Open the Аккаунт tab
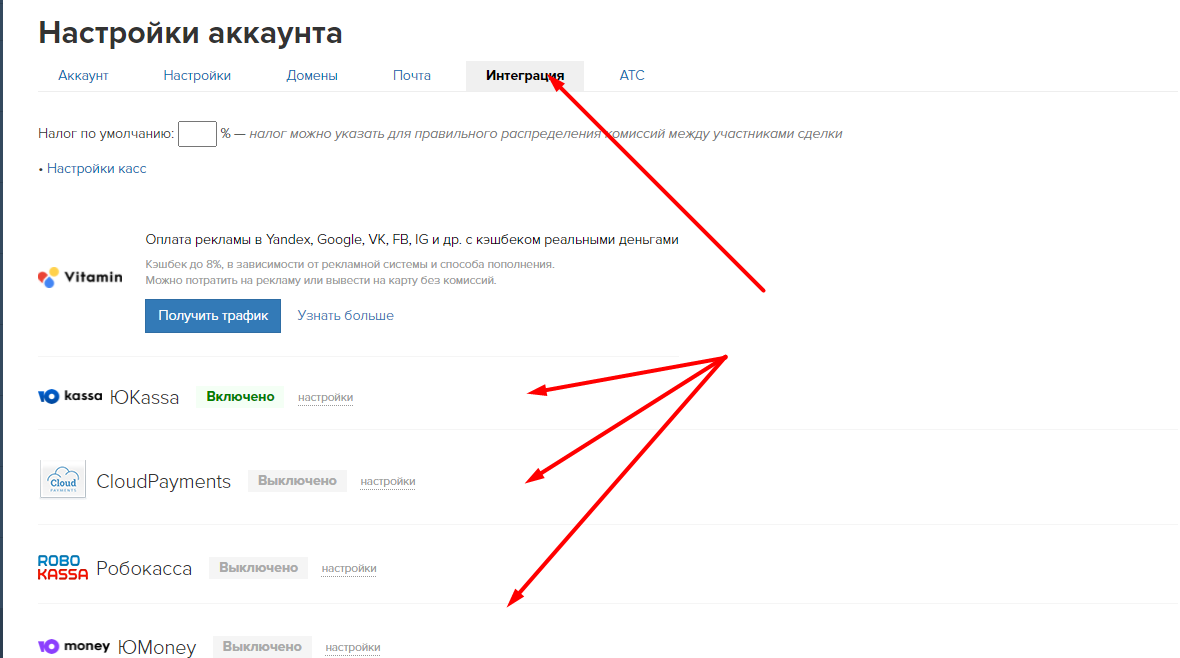The height and width of the screenshot is (658, 1180). pos(83,75)
